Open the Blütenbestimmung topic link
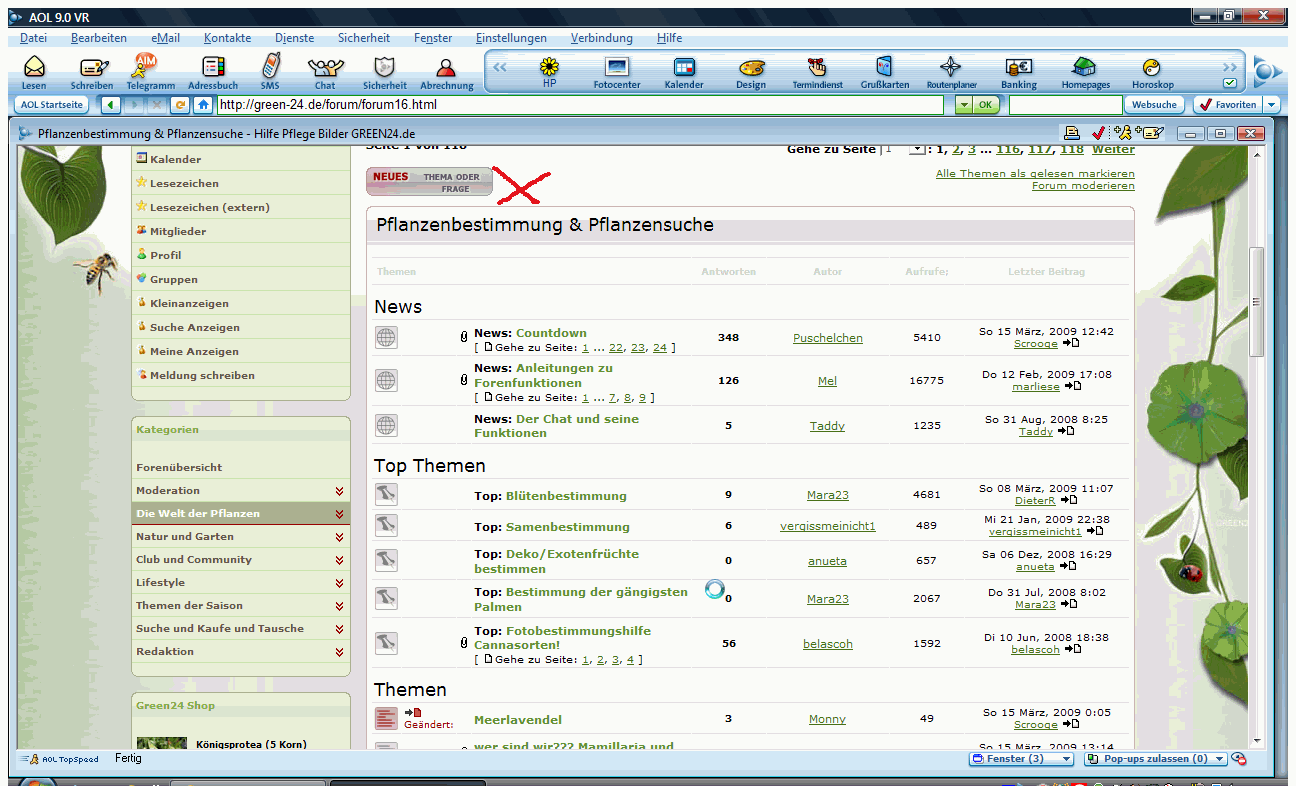 (566, 496)
